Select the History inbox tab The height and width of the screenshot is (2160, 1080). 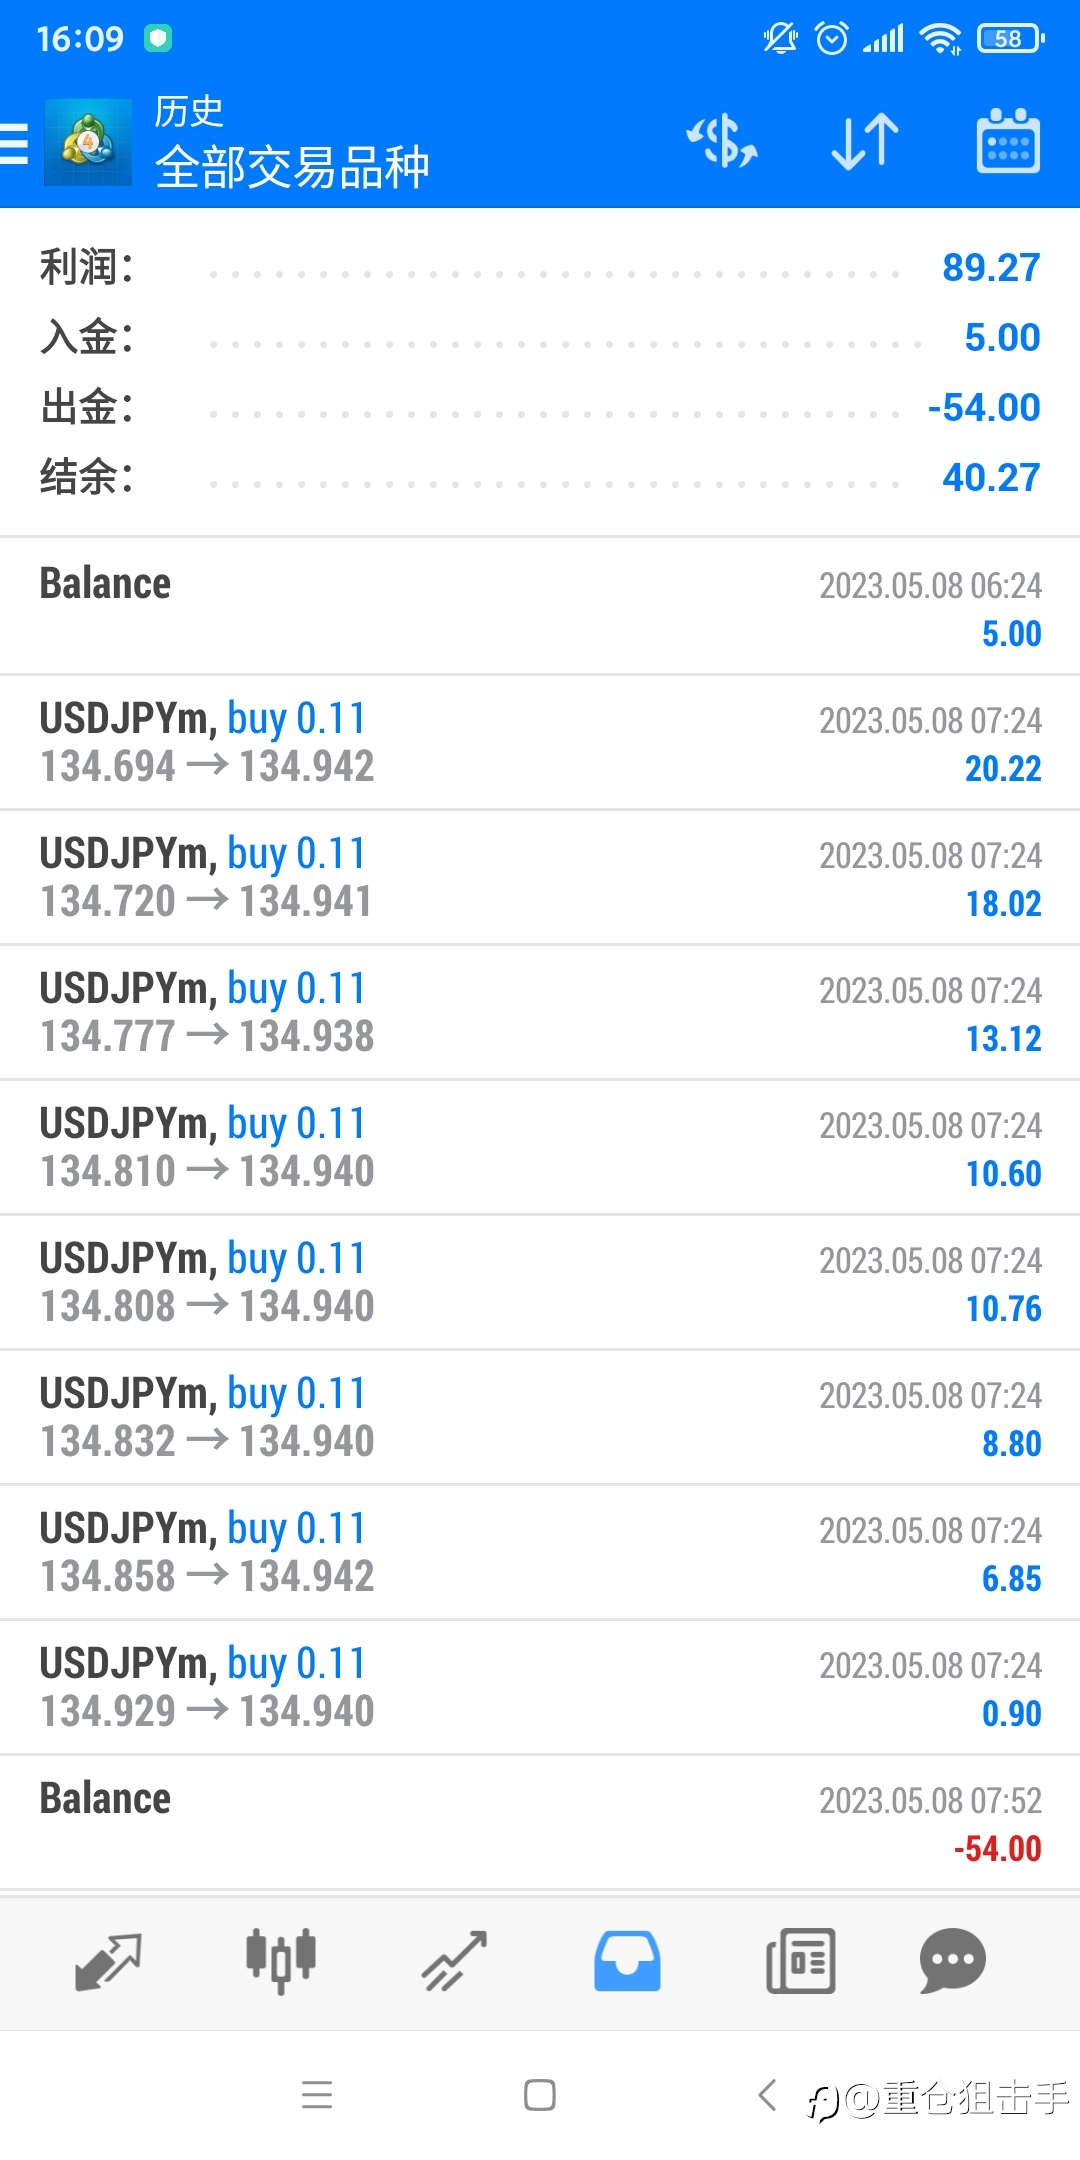[x=627, y=1961]
